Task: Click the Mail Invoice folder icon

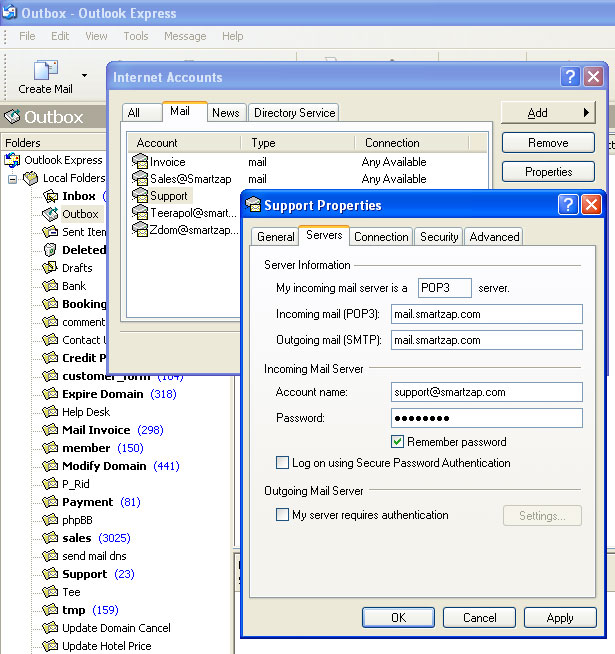Action: [50, 430]
